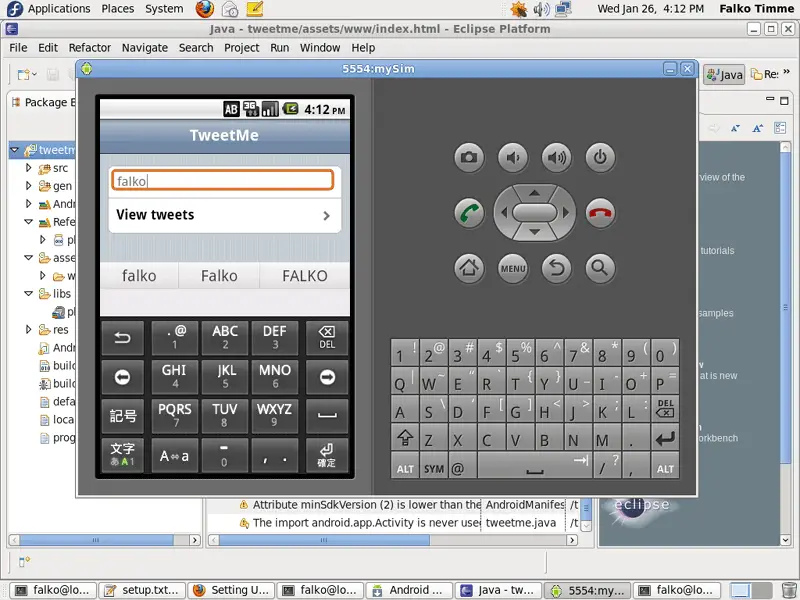Open the View tweets list item

click(x=224, y=215)
